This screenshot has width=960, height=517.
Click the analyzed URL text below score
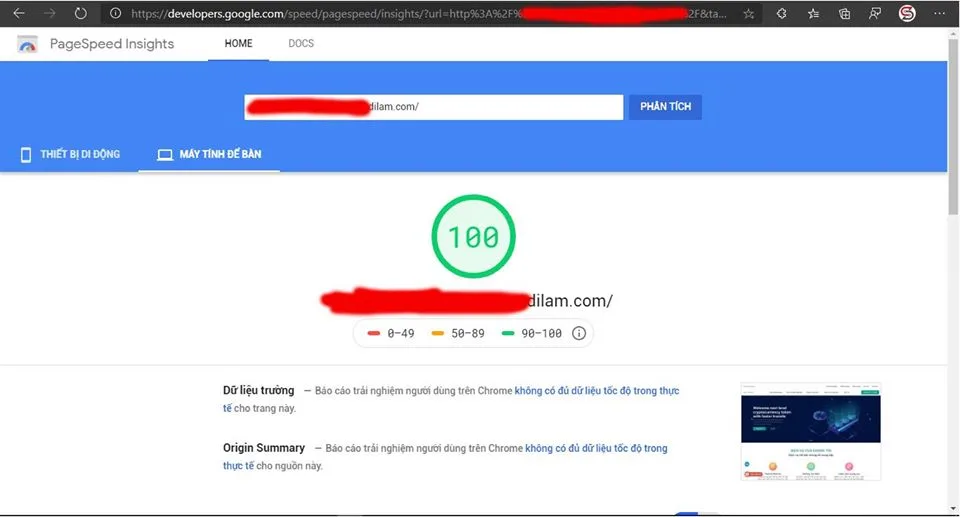[x=467, y=301]
